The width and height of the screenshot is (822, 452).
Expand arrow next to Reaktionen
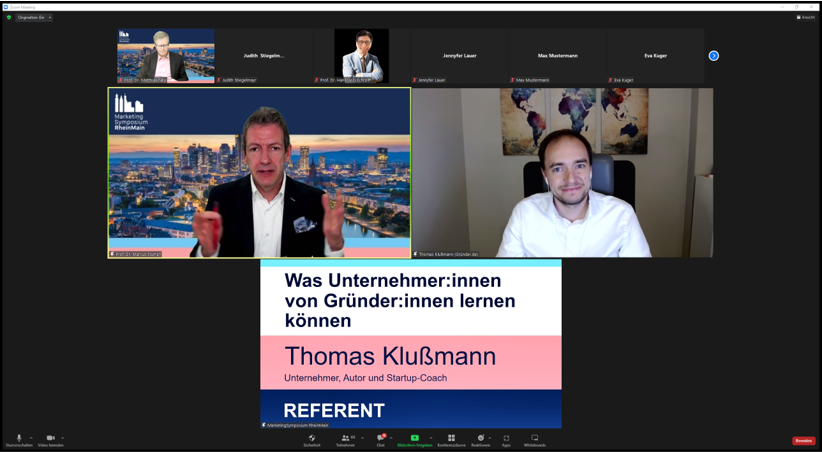[490, 437]
